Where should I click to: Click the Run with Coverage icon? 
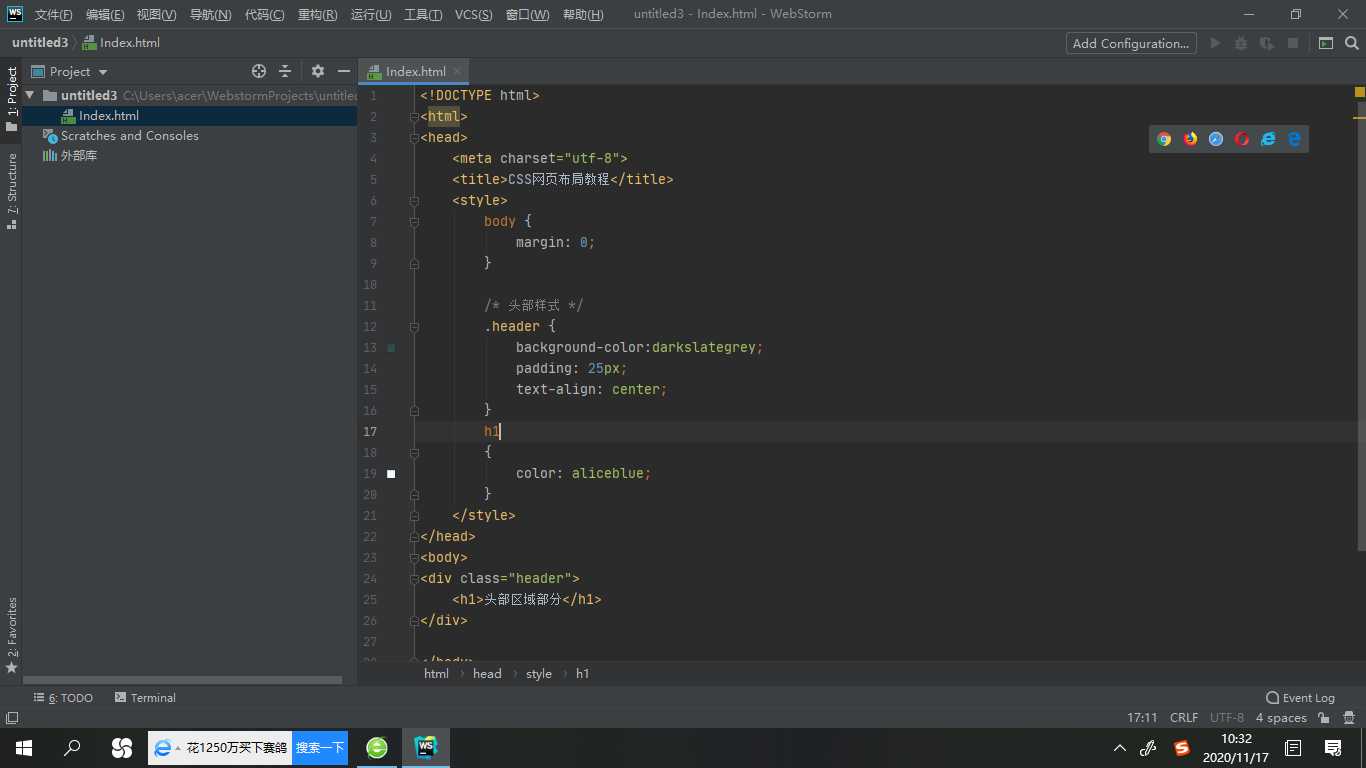[x=1267, y=43]
